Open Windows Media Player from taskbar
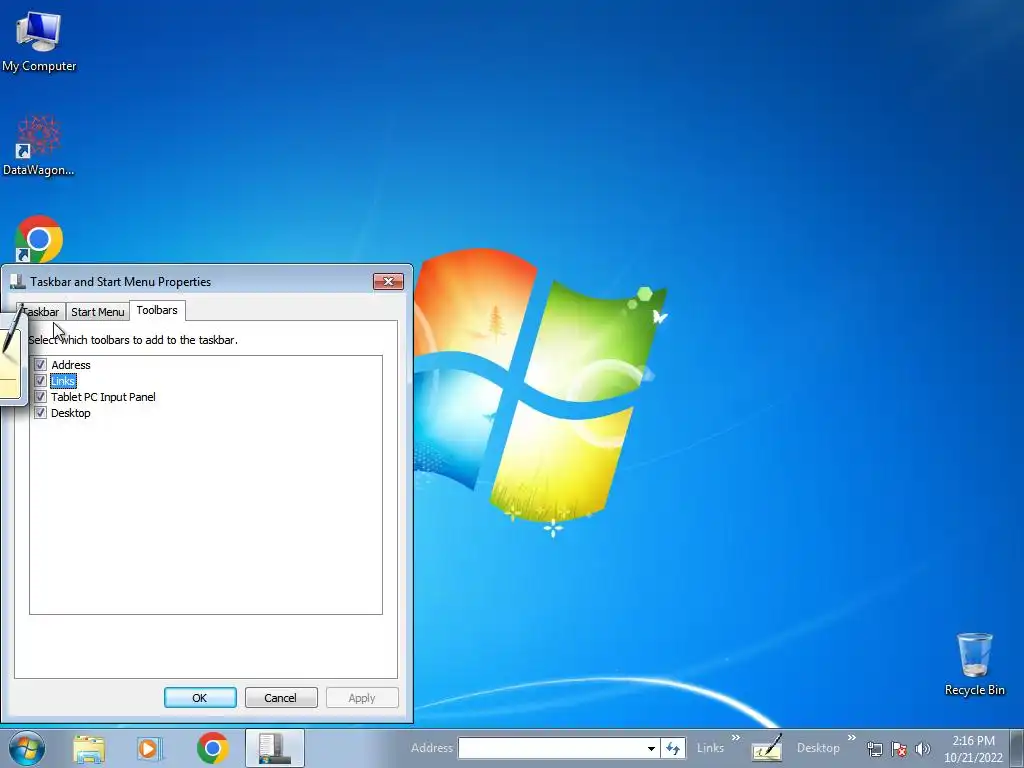This screenshot has width=1024, height=768. tap(150, 748)
